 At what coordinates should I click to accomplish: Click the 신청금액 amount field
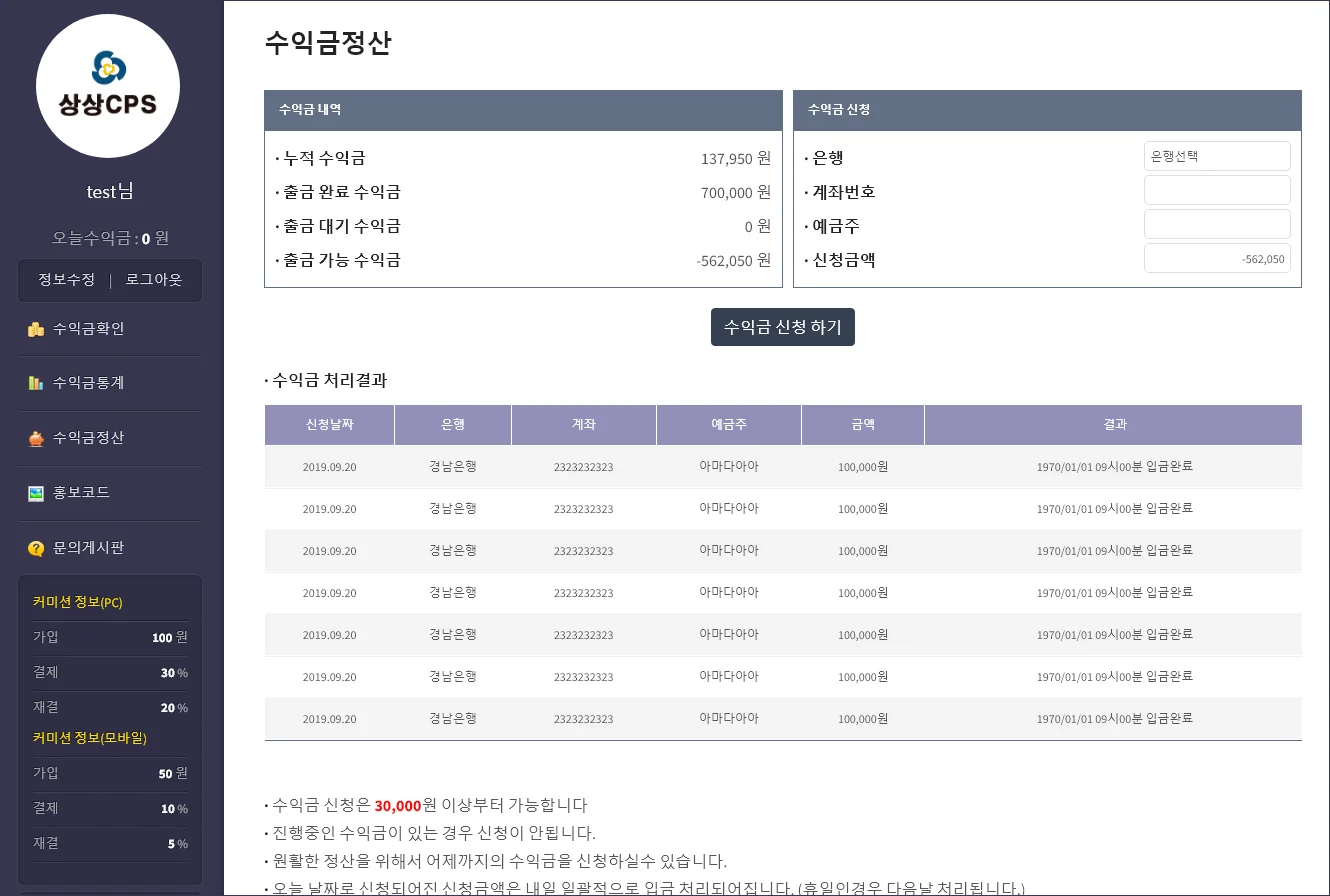coord(1216,257)
